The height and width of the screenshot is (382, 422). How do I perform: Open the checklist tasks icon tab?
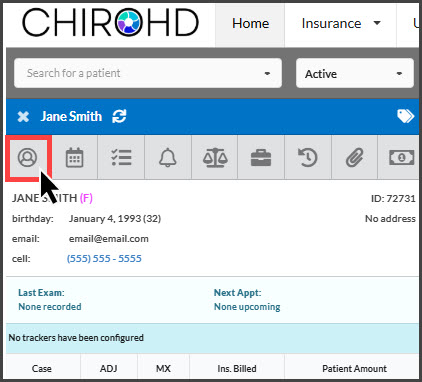tap(121, 157)
